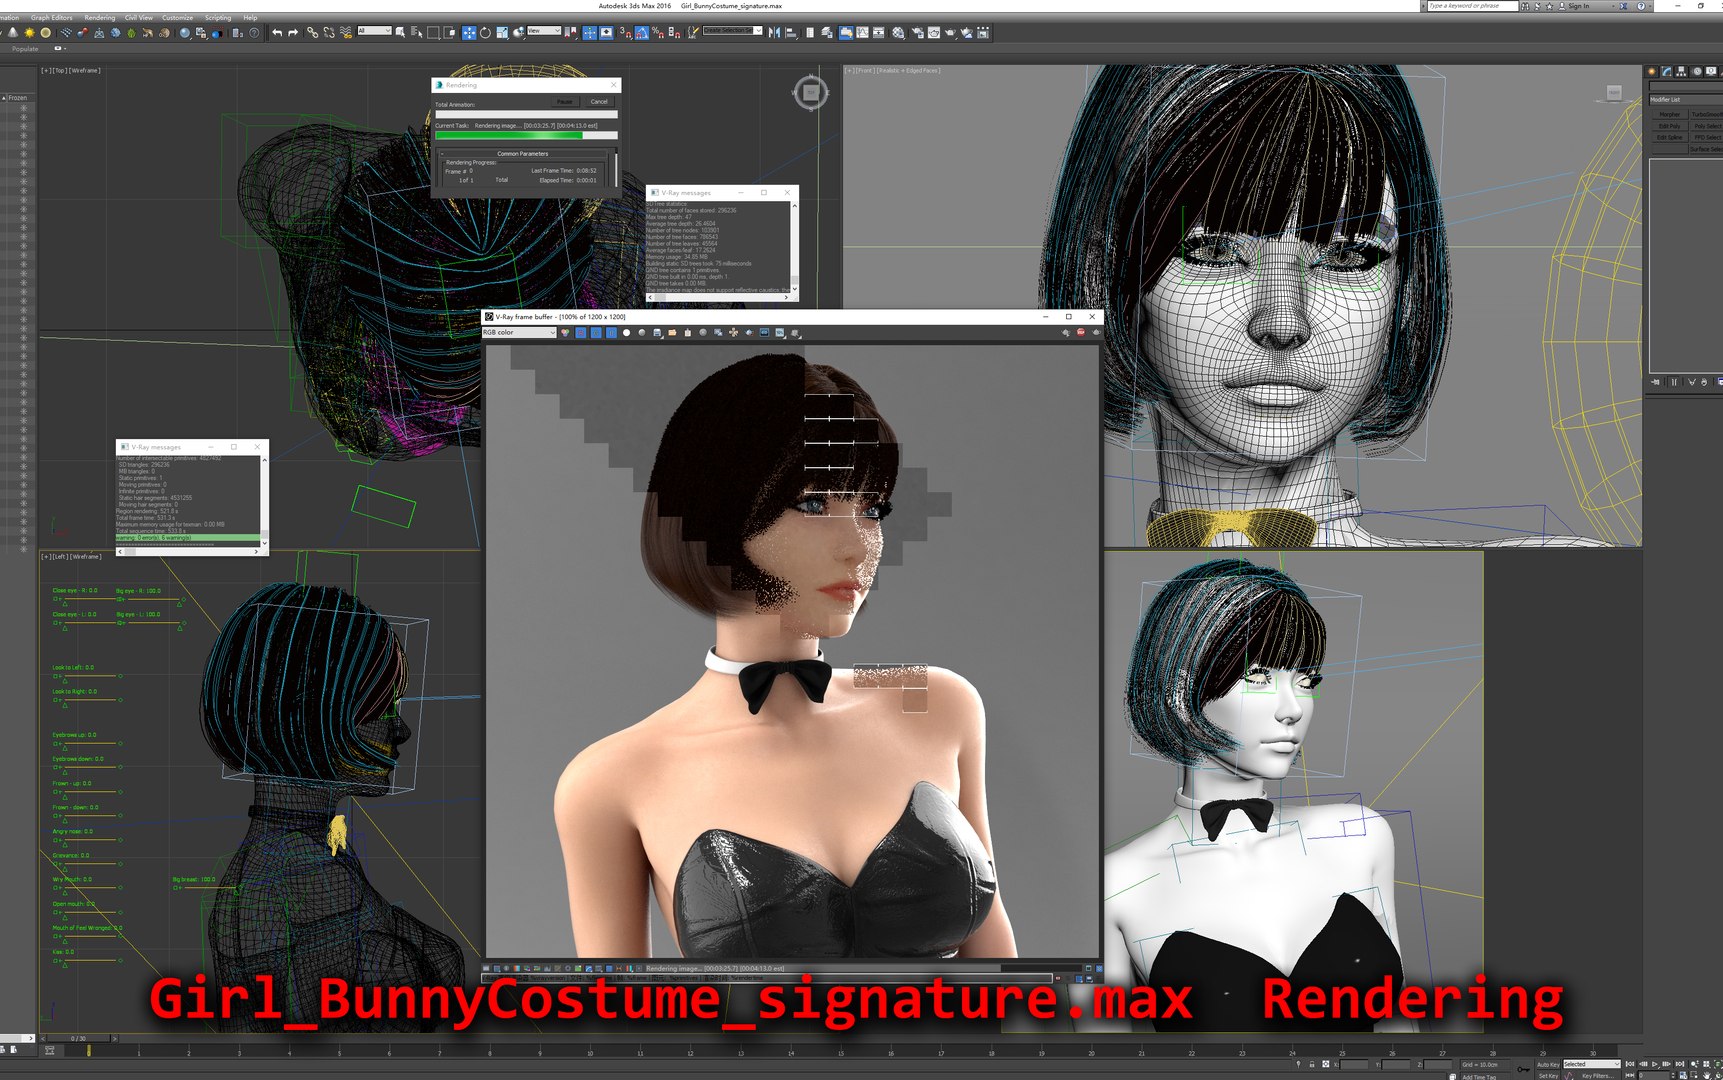The image size is (1723, 1080).
Task: Click the Redo arrow in main toolbar
Action: [293, 33]
